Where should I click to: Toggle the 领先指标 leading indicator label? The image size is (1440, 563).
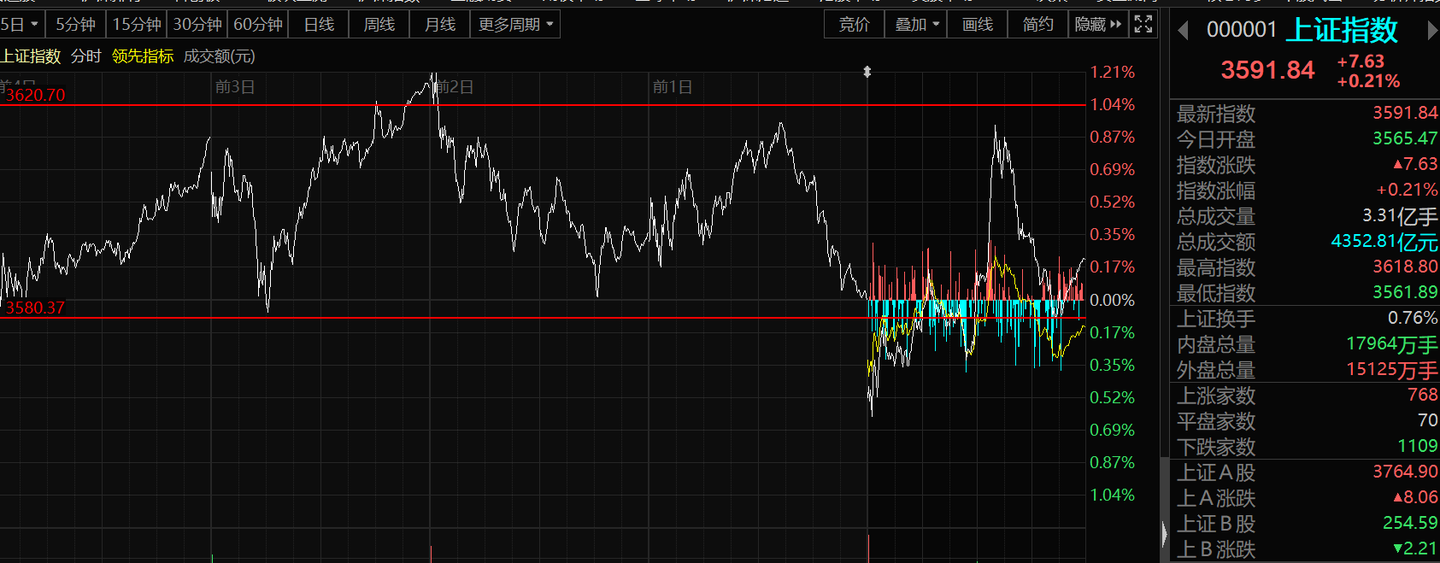(x=142, y=56)
